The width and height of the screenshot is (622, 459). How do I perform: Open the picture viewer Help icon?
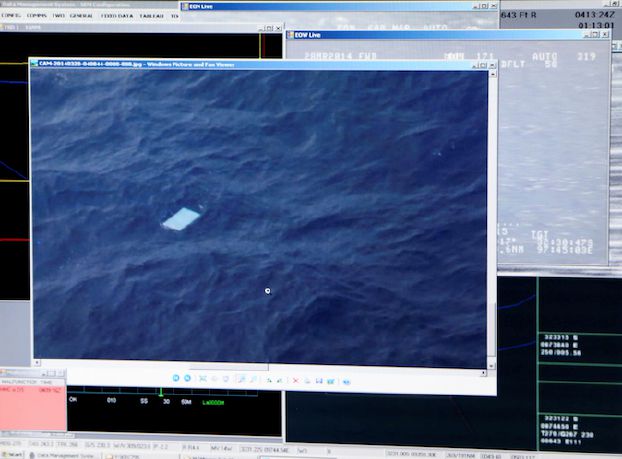pyautogui.click(x=346, y=380)
